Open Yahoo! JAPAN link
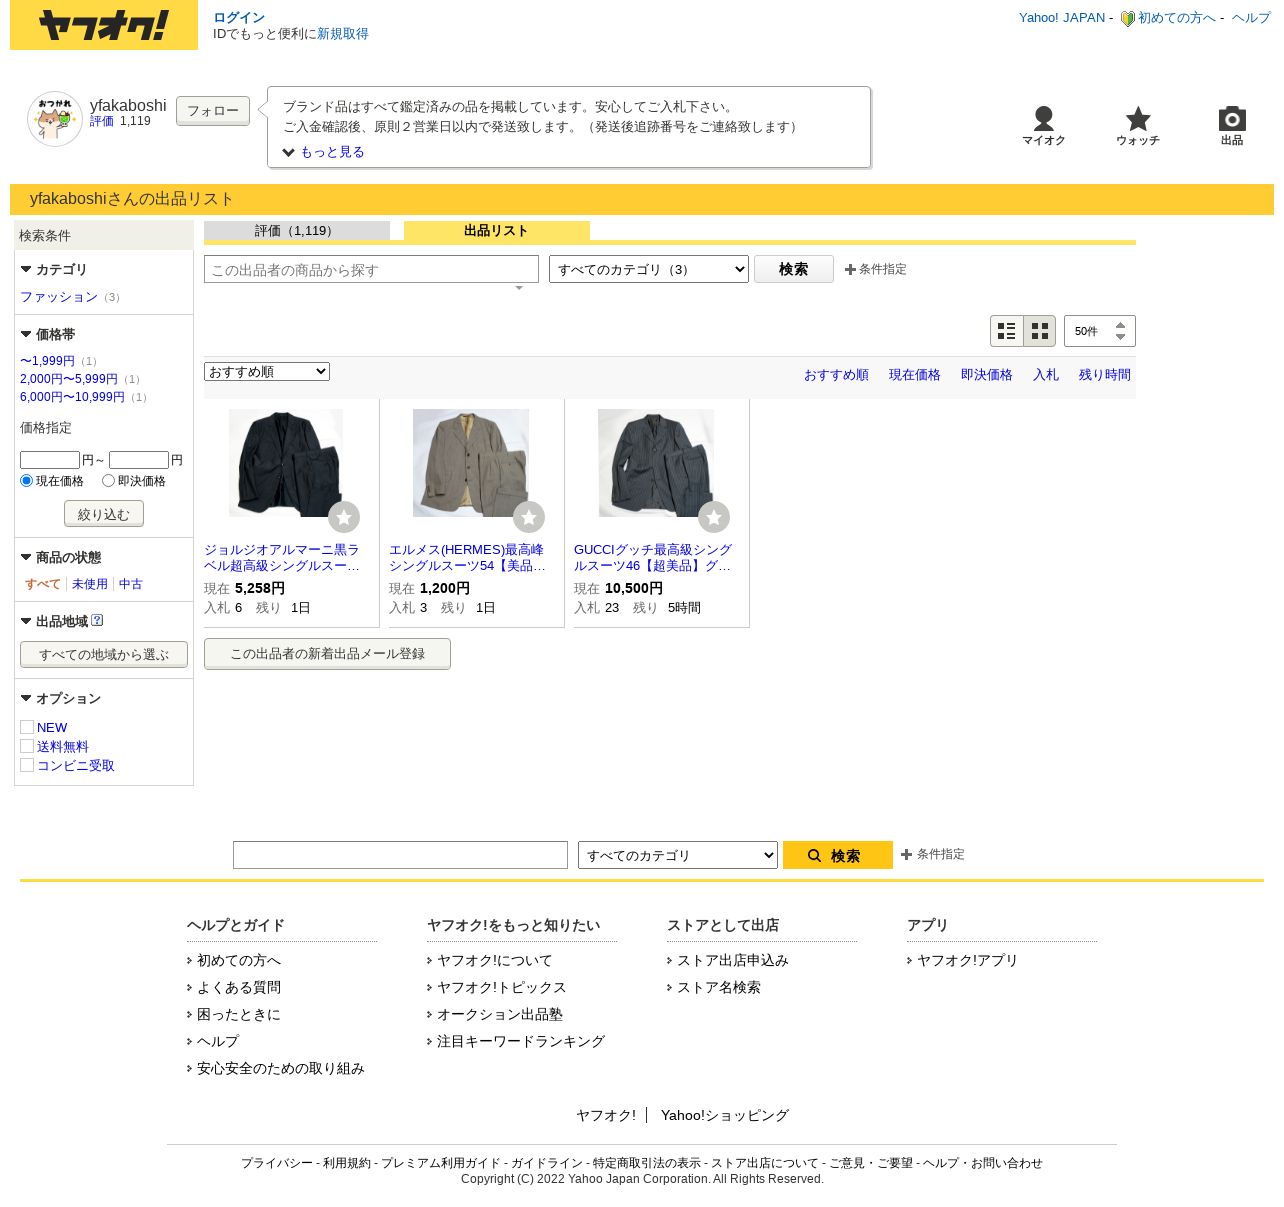 coord(1062,18)
